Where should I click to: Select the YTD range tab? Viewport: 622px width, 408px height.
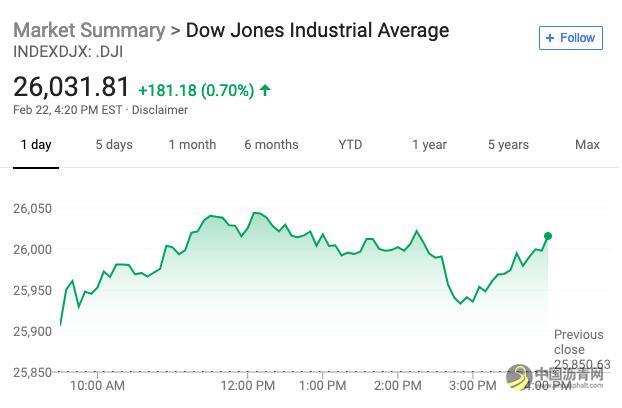point(350,145)
